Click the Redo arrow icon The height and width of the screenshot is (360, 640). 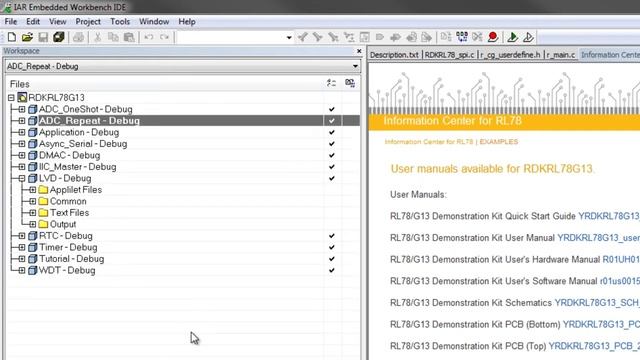coord(164,37)
